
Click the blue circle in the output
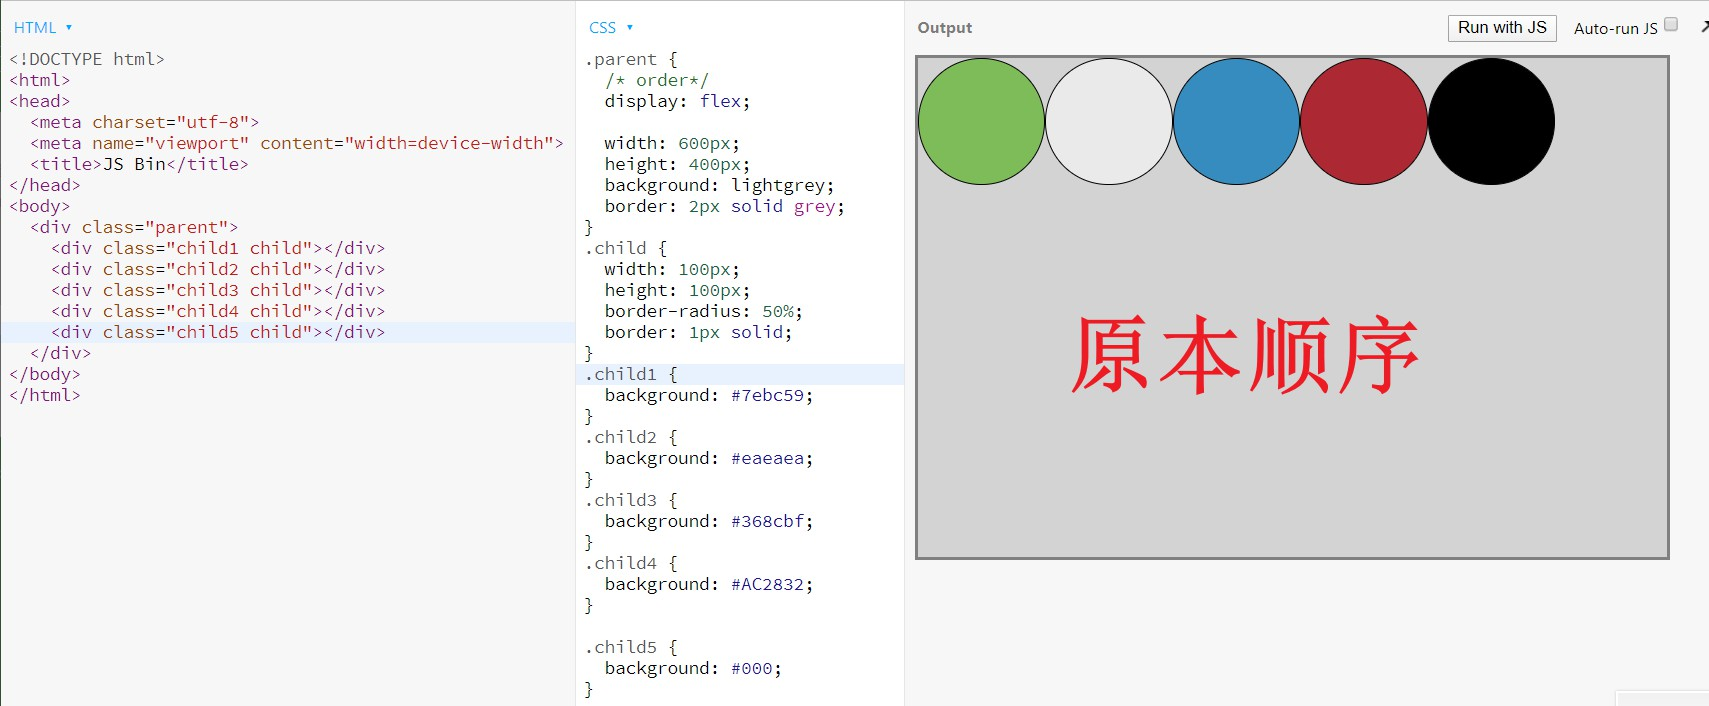tap(1236, 121)
